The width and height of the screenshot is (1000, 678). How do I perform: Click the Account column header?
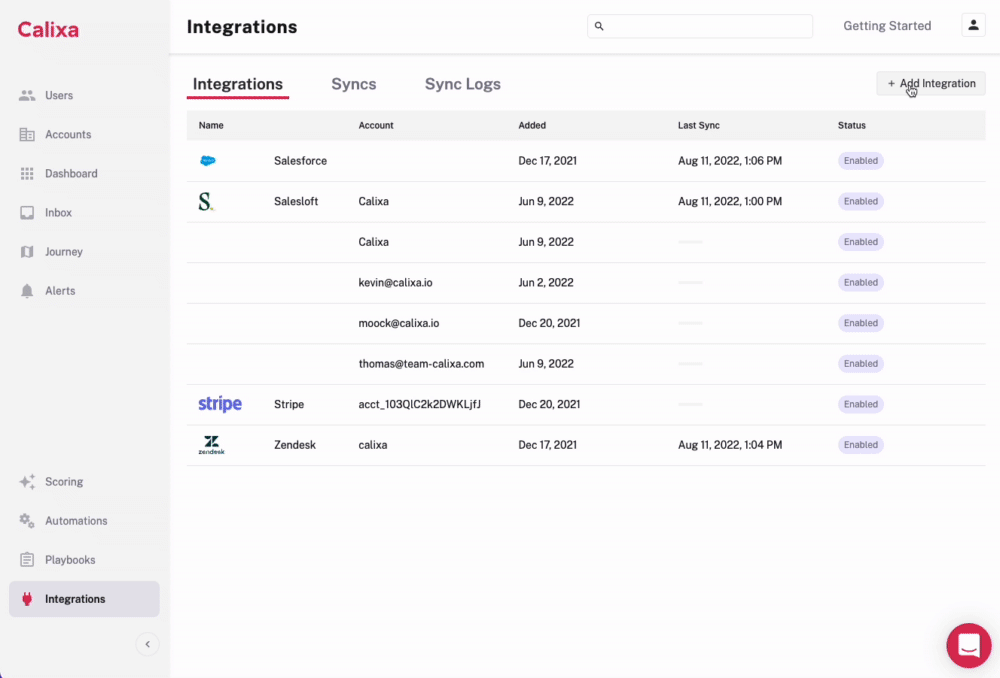click(376, 126)
